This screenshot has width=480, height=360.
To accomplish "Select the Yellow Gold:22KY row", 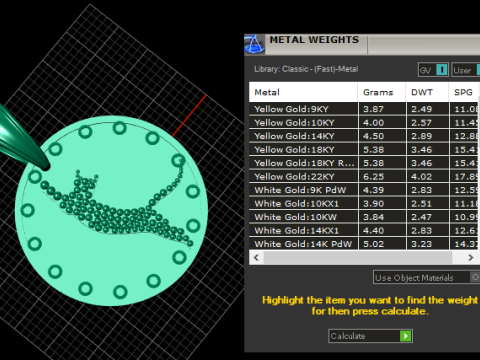I will click(364, 177).
